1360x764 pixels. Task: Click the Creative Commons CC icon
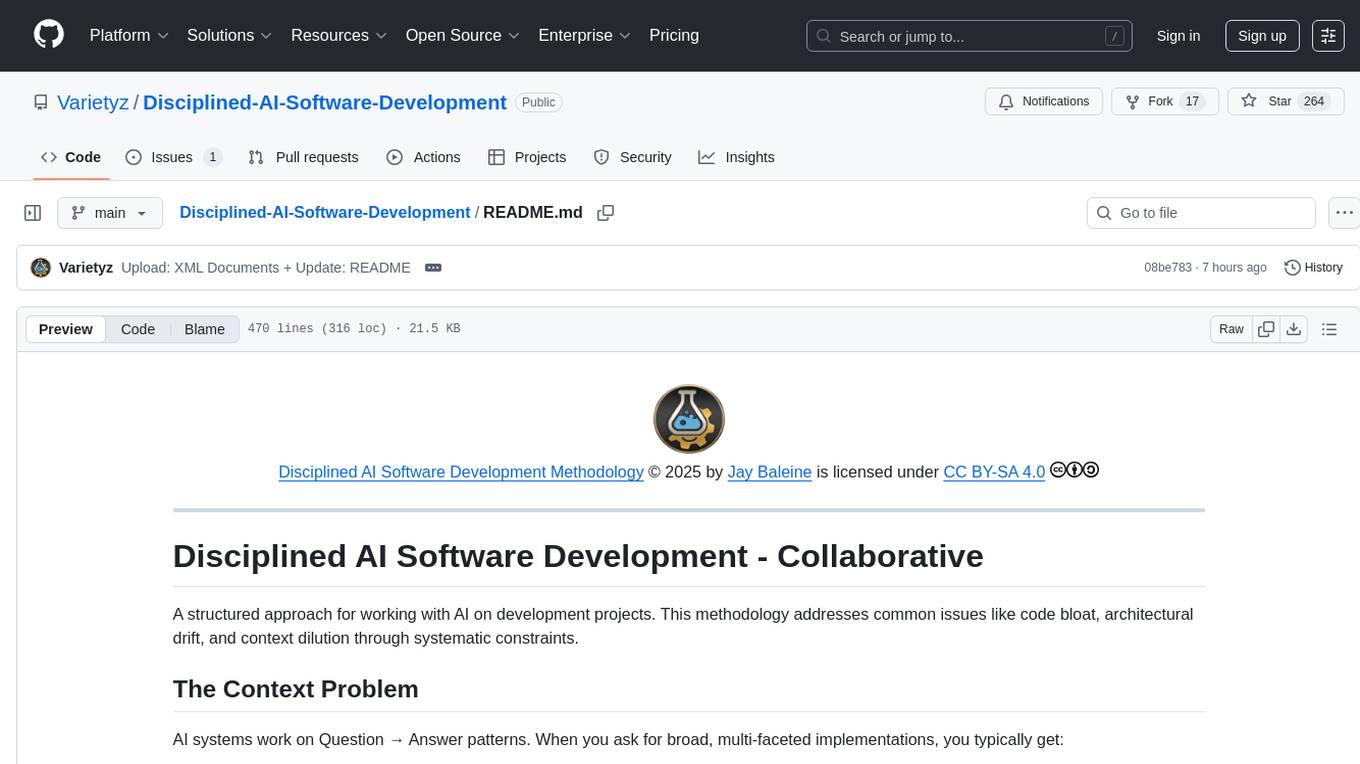pyautogui.click(x=1058, y=469)
